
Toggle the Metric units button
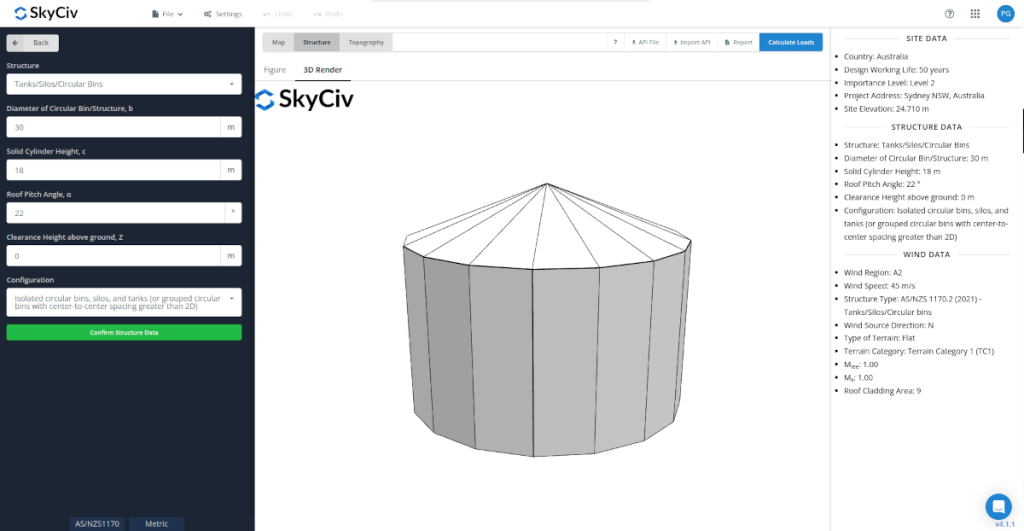click(x=157, y=523)
